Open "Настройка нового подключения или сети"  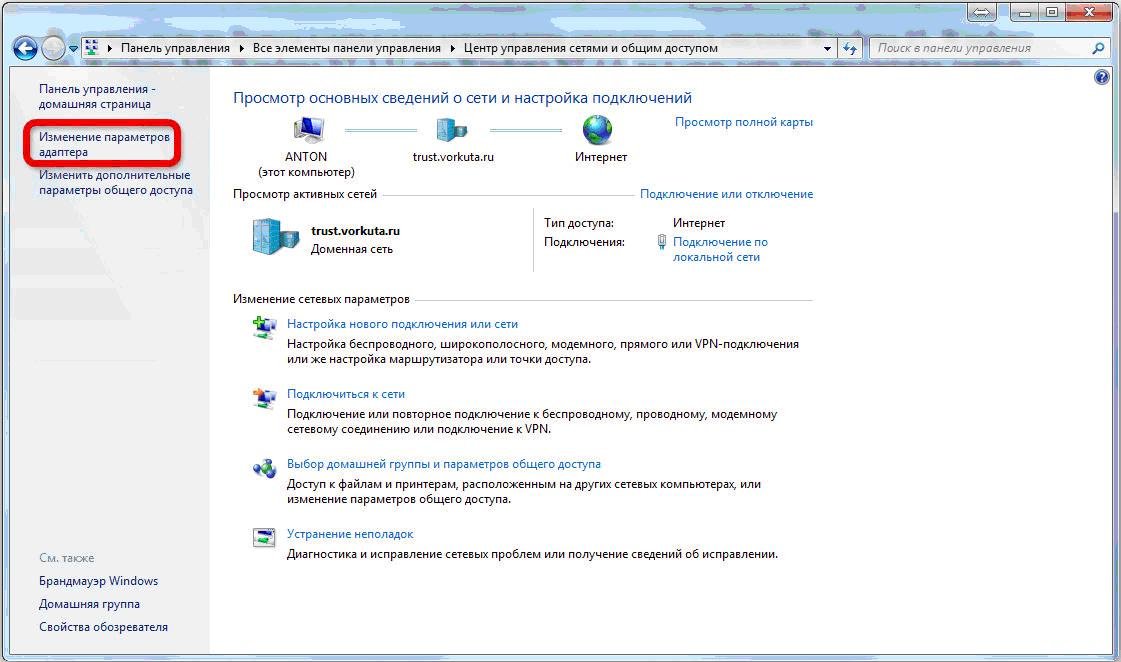403,324
